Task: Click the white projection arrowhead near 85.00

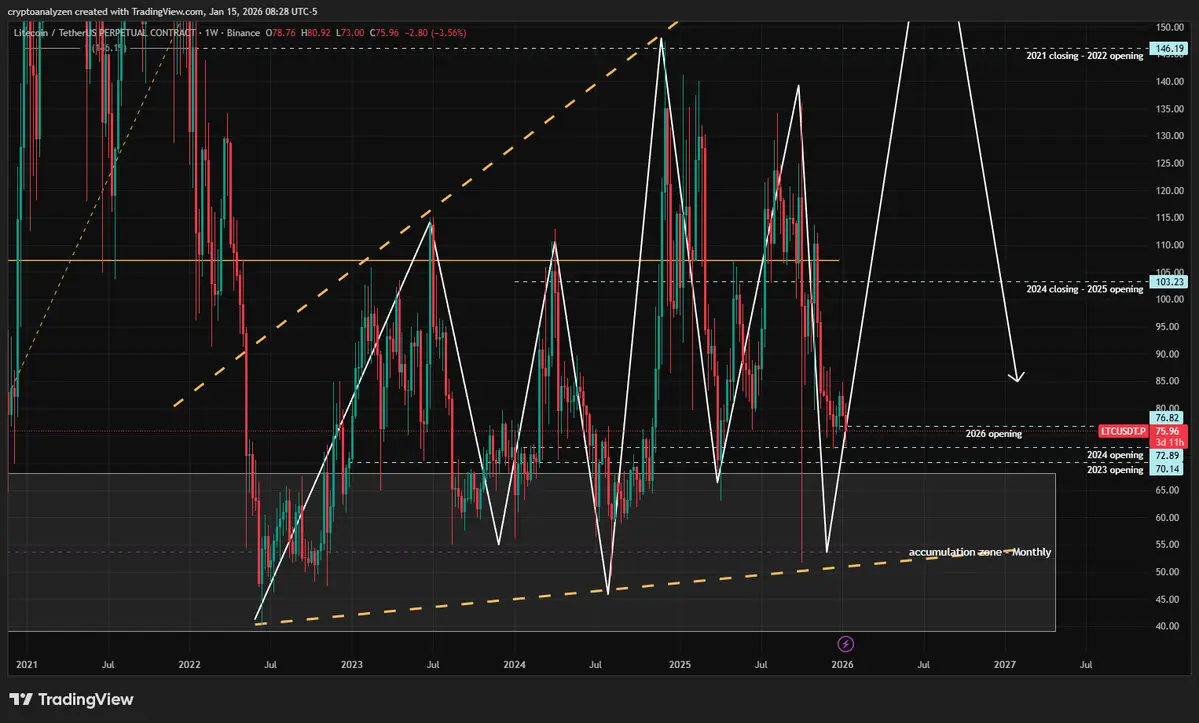Action: click(x=1016, y=376)
